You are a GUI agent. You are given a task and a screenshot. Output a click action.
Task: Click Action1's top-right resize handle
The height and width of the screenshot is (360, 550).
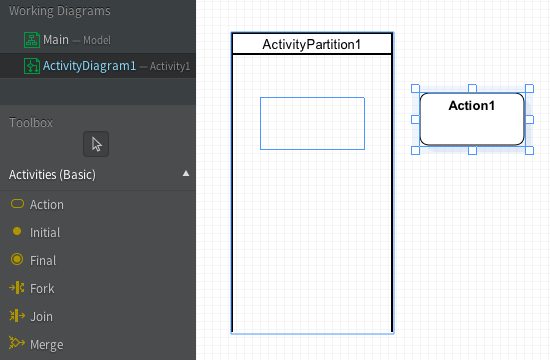click(x=529, y=88)
